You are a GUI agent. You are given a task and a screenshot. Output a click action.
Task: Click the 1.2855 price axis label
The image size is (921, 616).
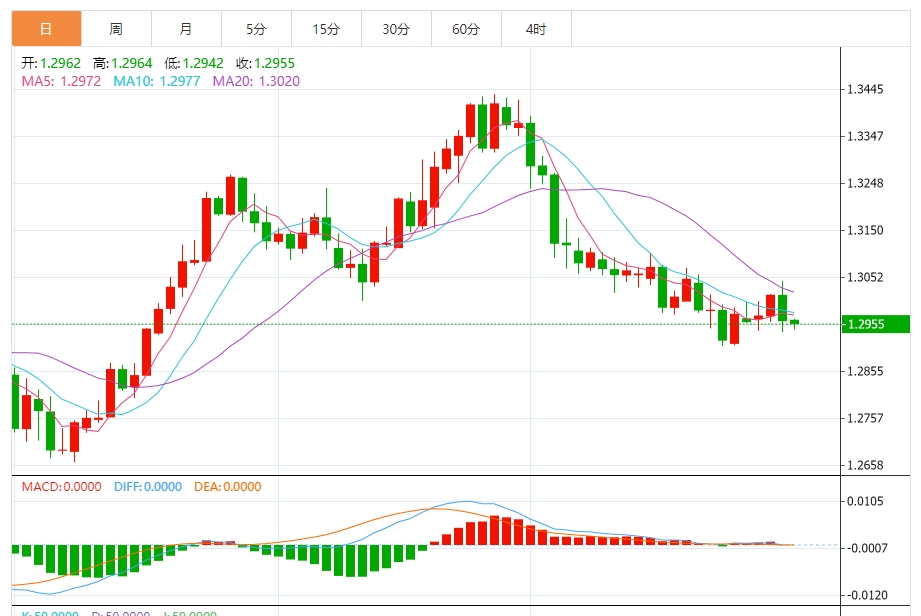pyautogui.click(x=865, y=371)
